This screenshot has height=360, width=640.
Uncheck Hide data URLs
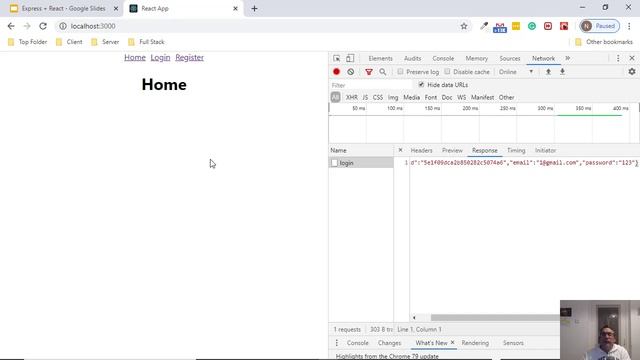tap(421, 85)
